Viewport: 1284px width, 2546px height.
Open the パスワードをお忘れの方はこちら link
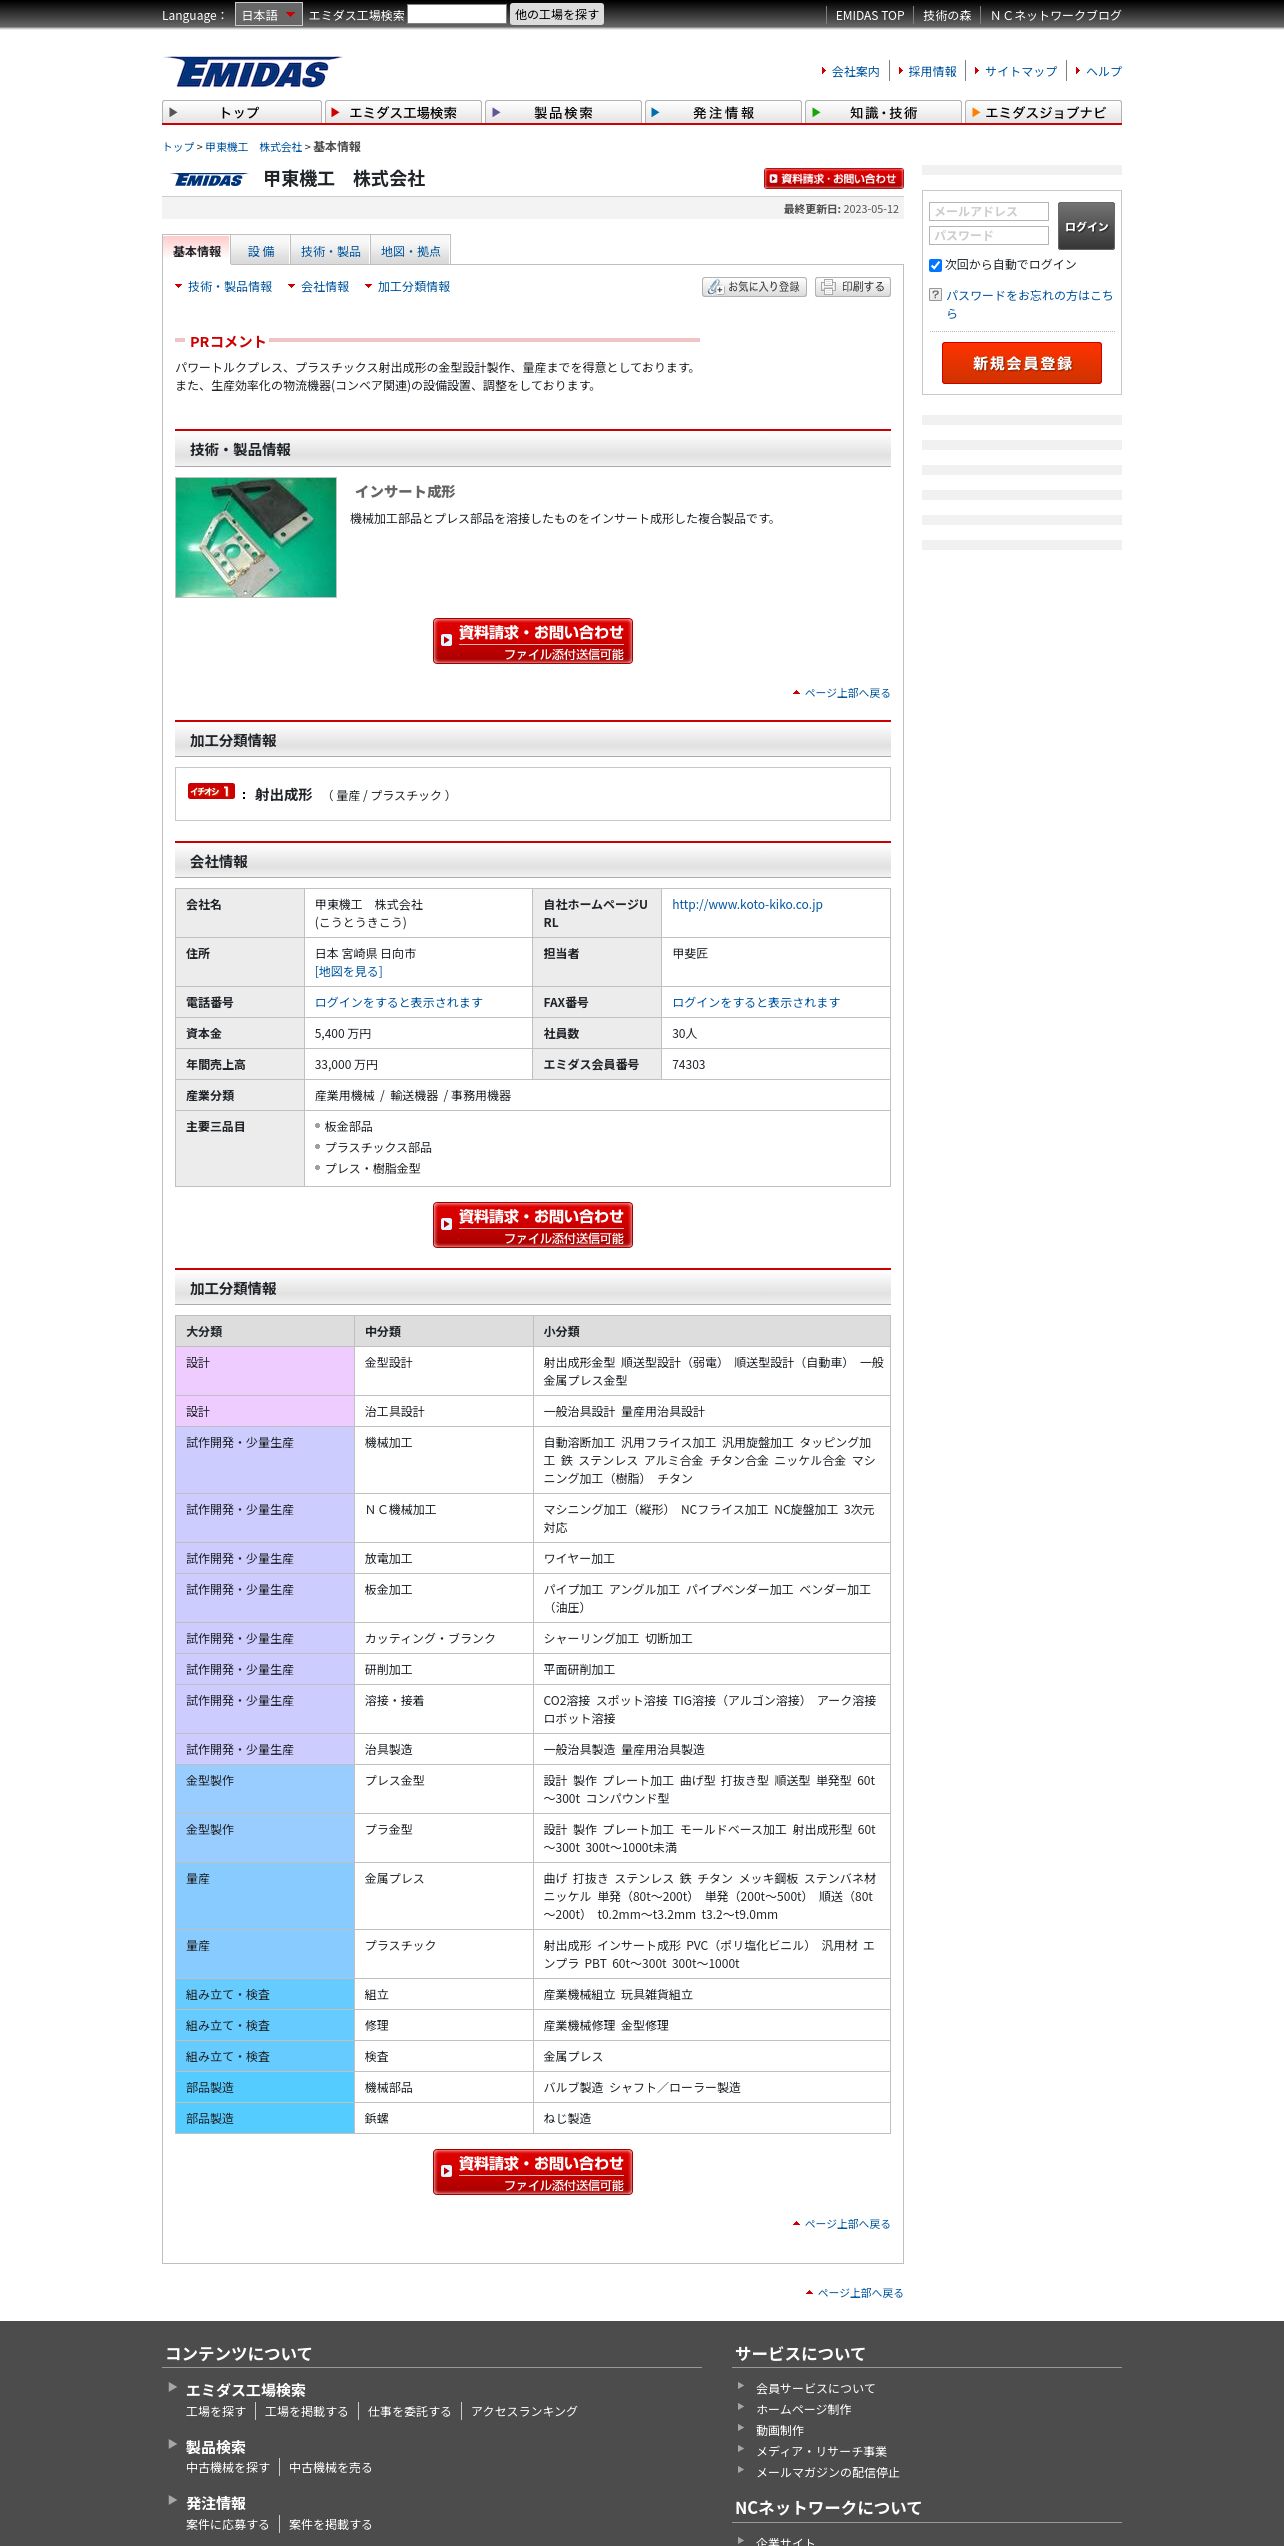[1029, 304]
